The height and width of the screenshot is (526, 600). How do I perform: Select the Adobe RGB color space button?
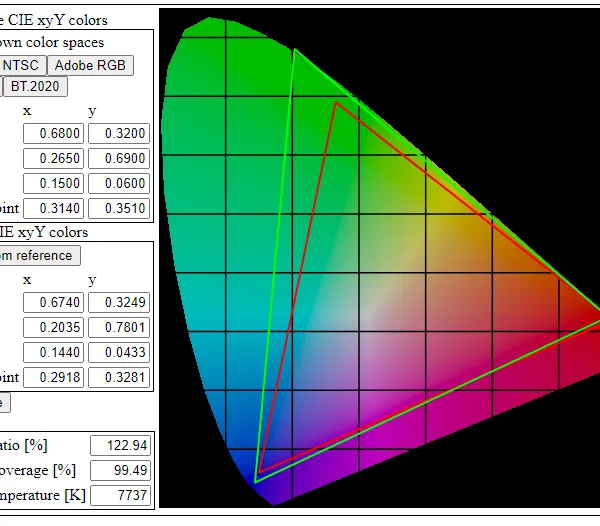tap(90, 65)
